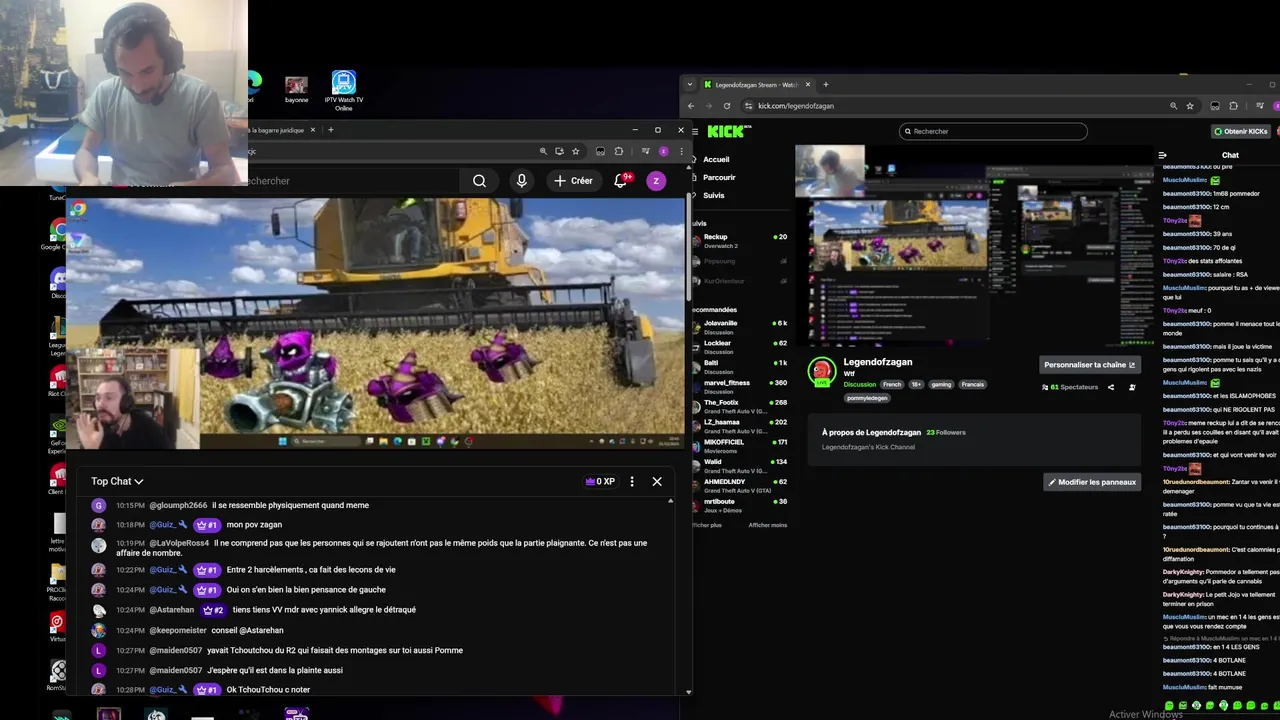Open extensions puzzle icon in YouTube browser window
This screenshot has height=720, width=1280.
click(618, 151)
